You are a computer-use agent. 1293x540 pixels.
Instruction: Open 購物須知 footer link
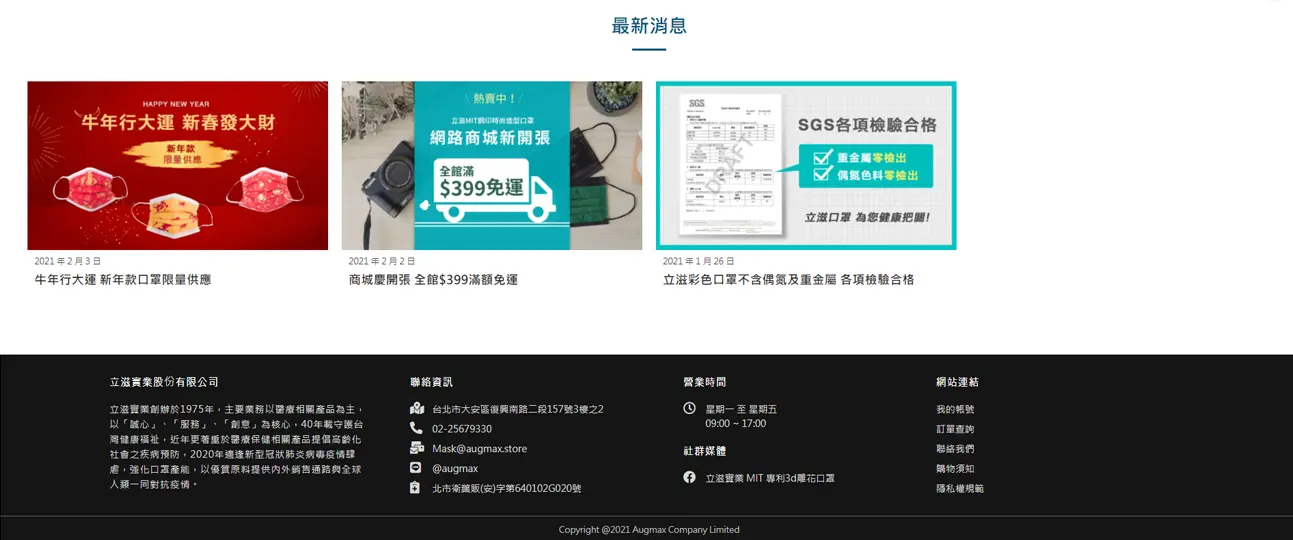coord(955,469)
